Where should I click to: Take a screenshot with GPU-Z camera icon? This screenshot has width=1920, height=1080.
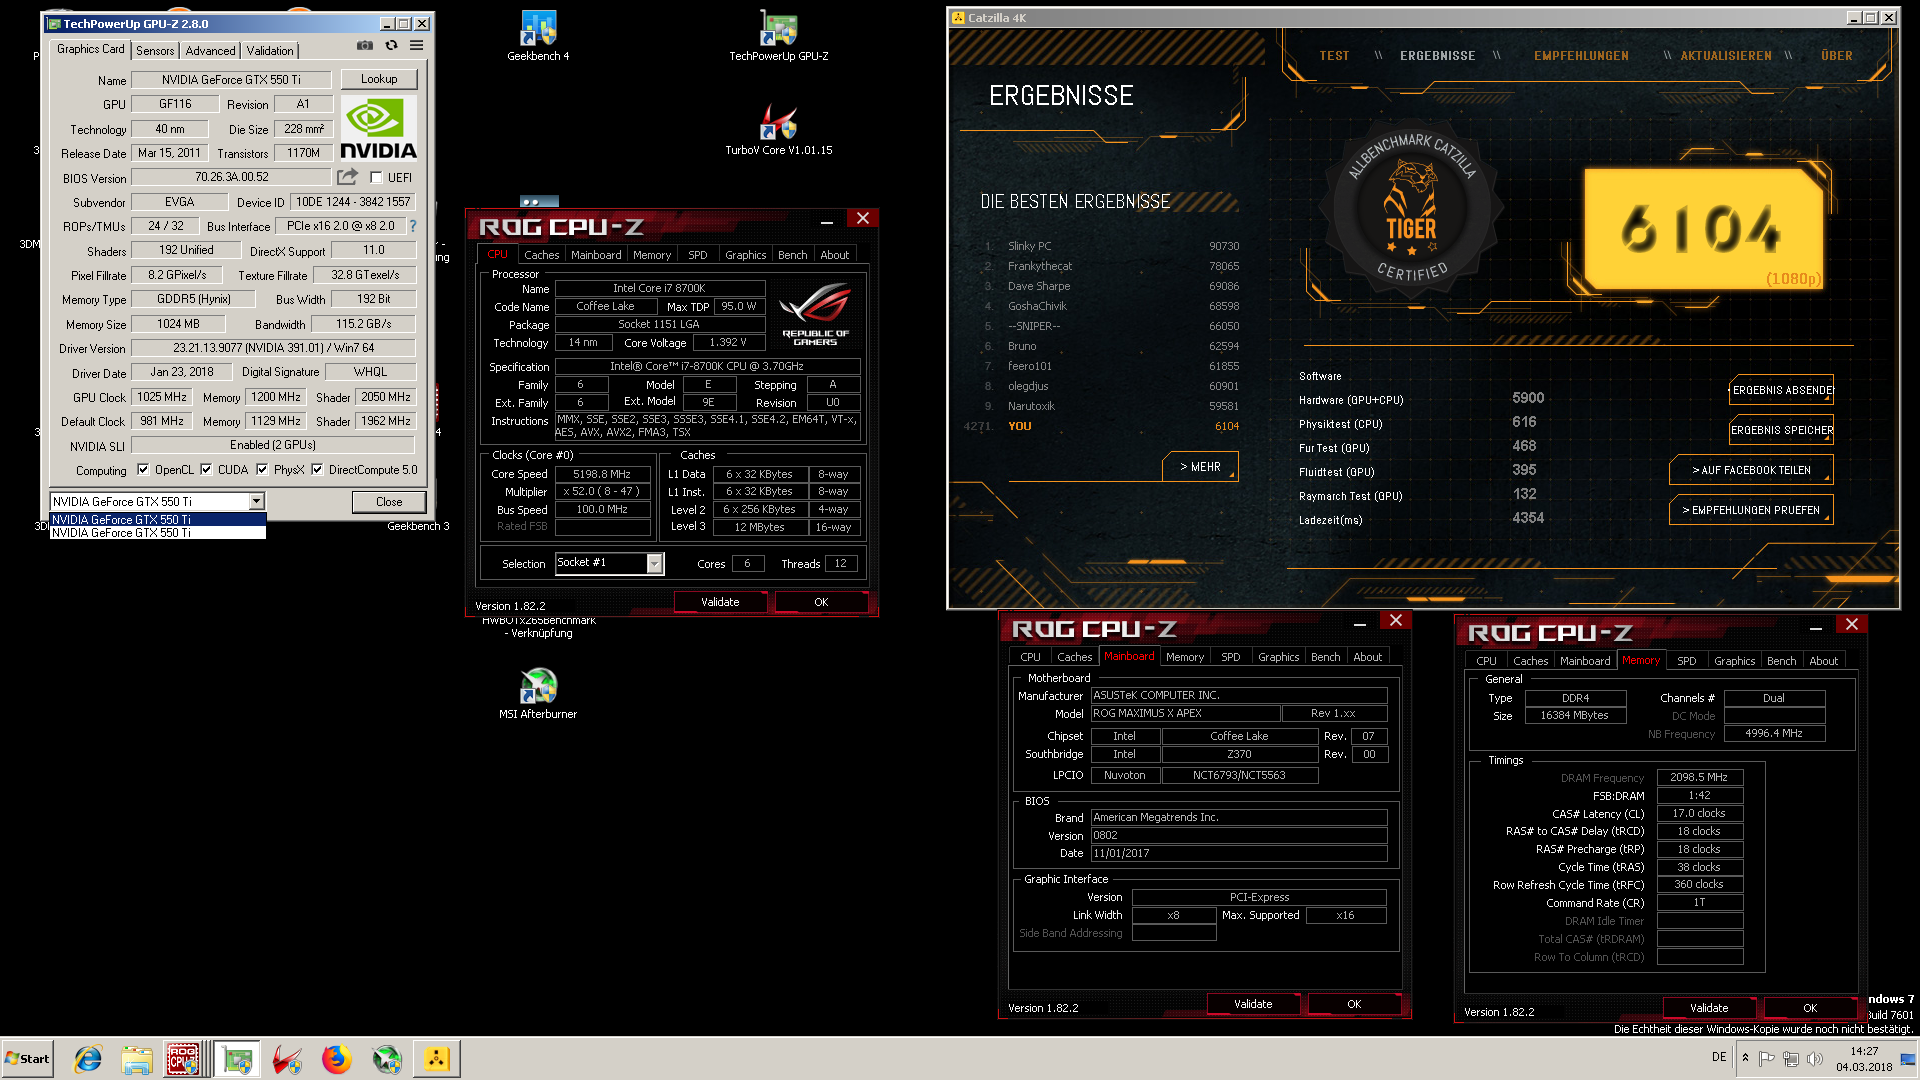365,45
